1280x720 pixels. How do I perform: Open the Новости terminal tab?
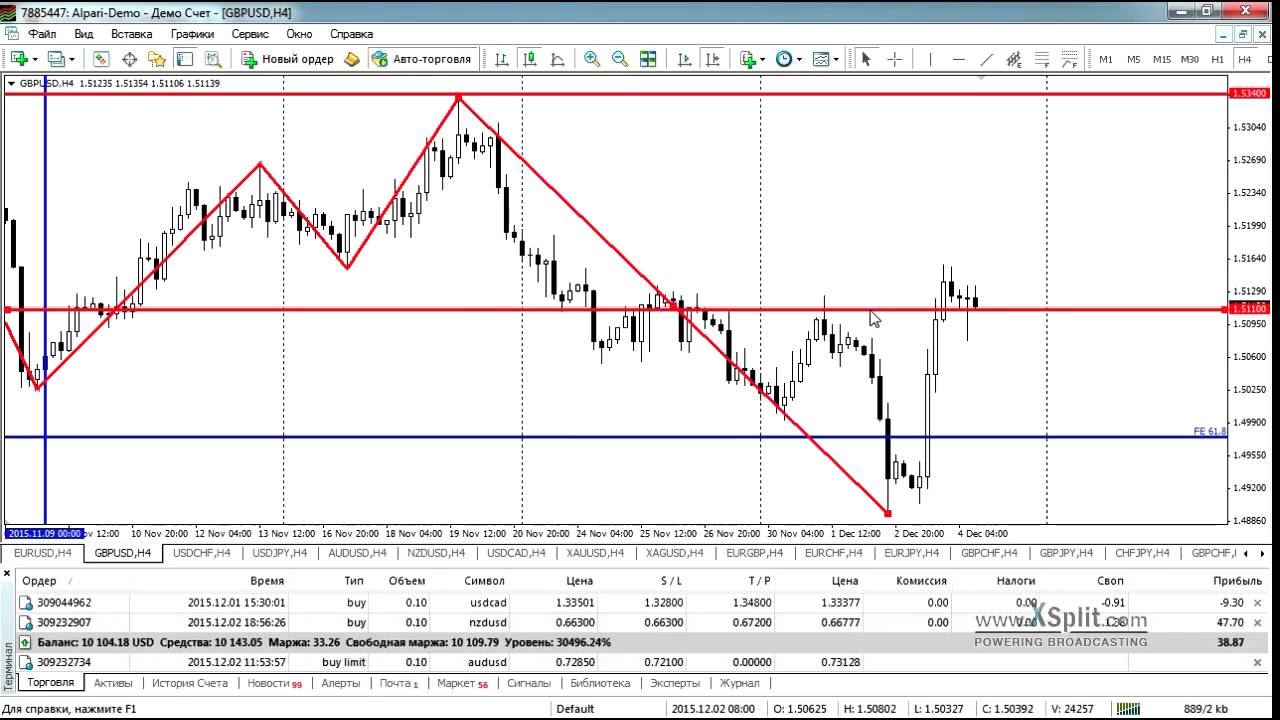coord(273,683)
